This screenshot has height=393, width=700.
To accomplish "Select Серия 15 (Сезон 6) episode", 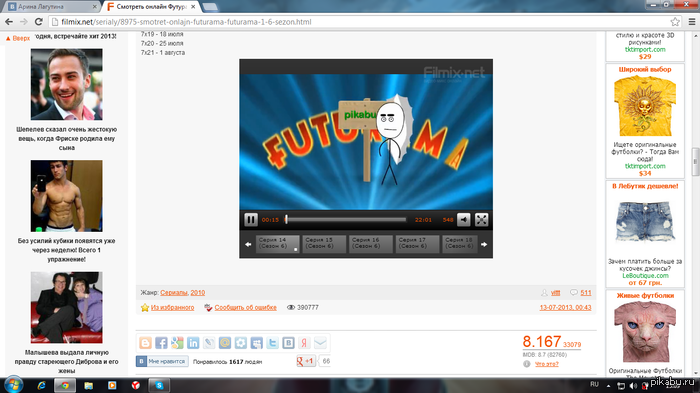I will [x=324, y=244].
